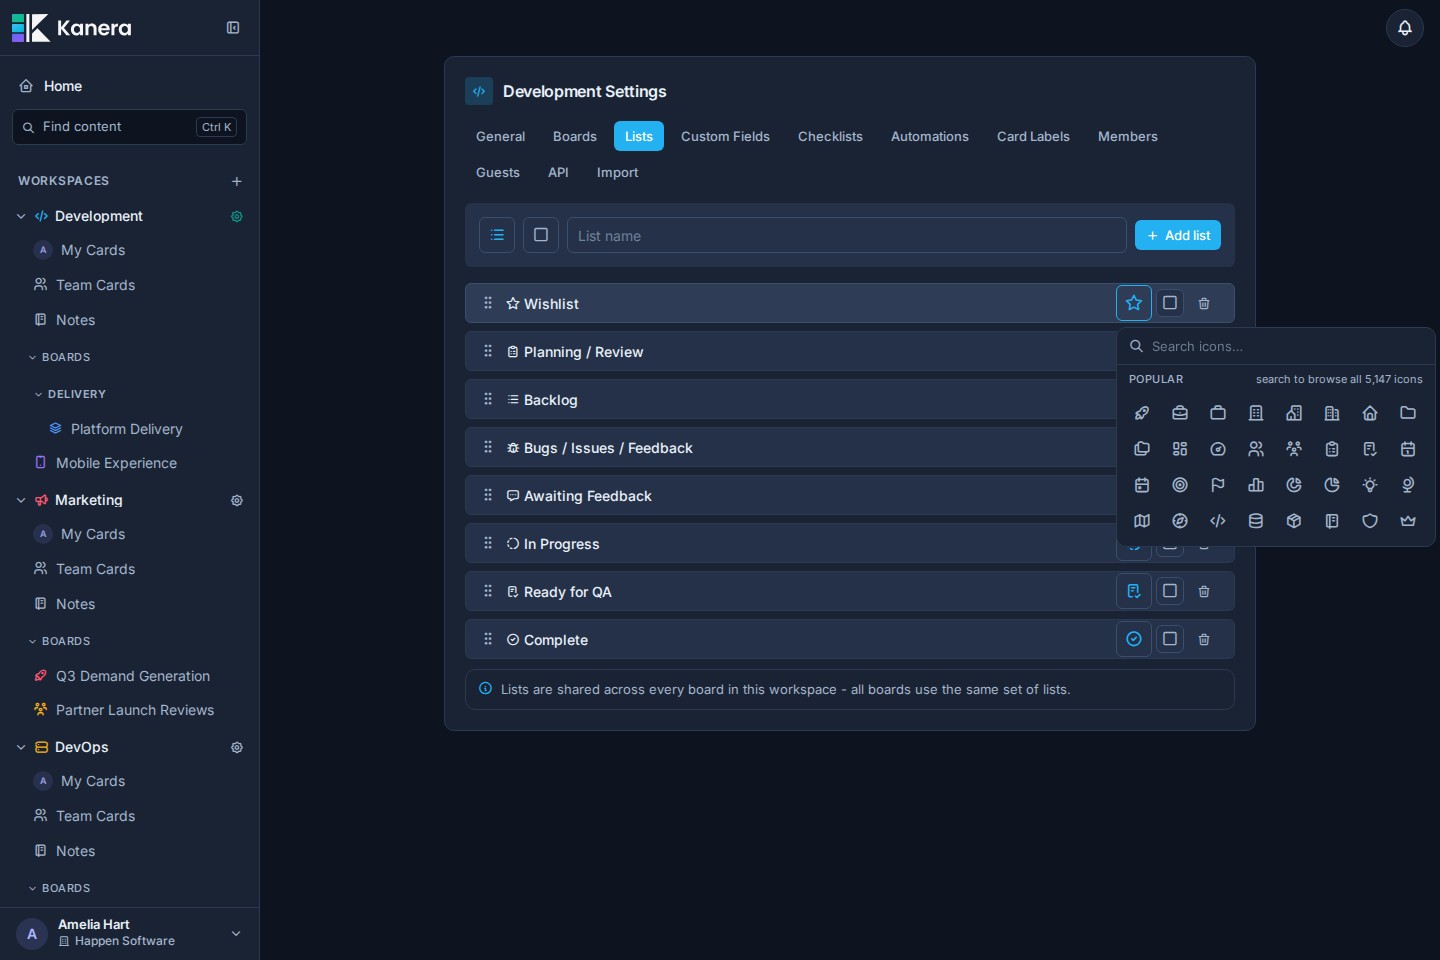Open the Wishlist color swatch
1440x960 pixels.
[1170, 303]
